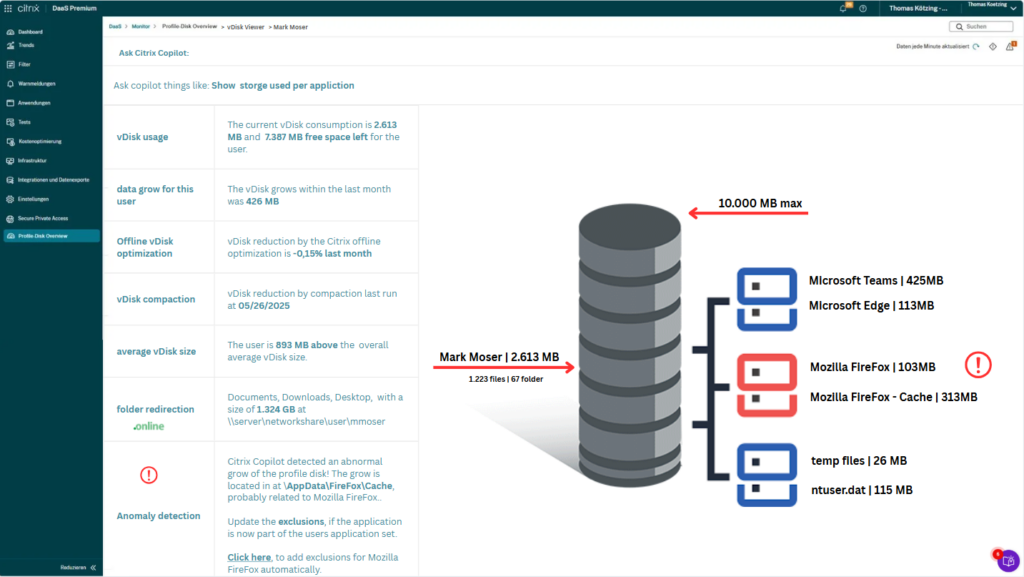Click the Trends sidebar icon
This screenshot has width=1024, height=577.
coord(10,45)
